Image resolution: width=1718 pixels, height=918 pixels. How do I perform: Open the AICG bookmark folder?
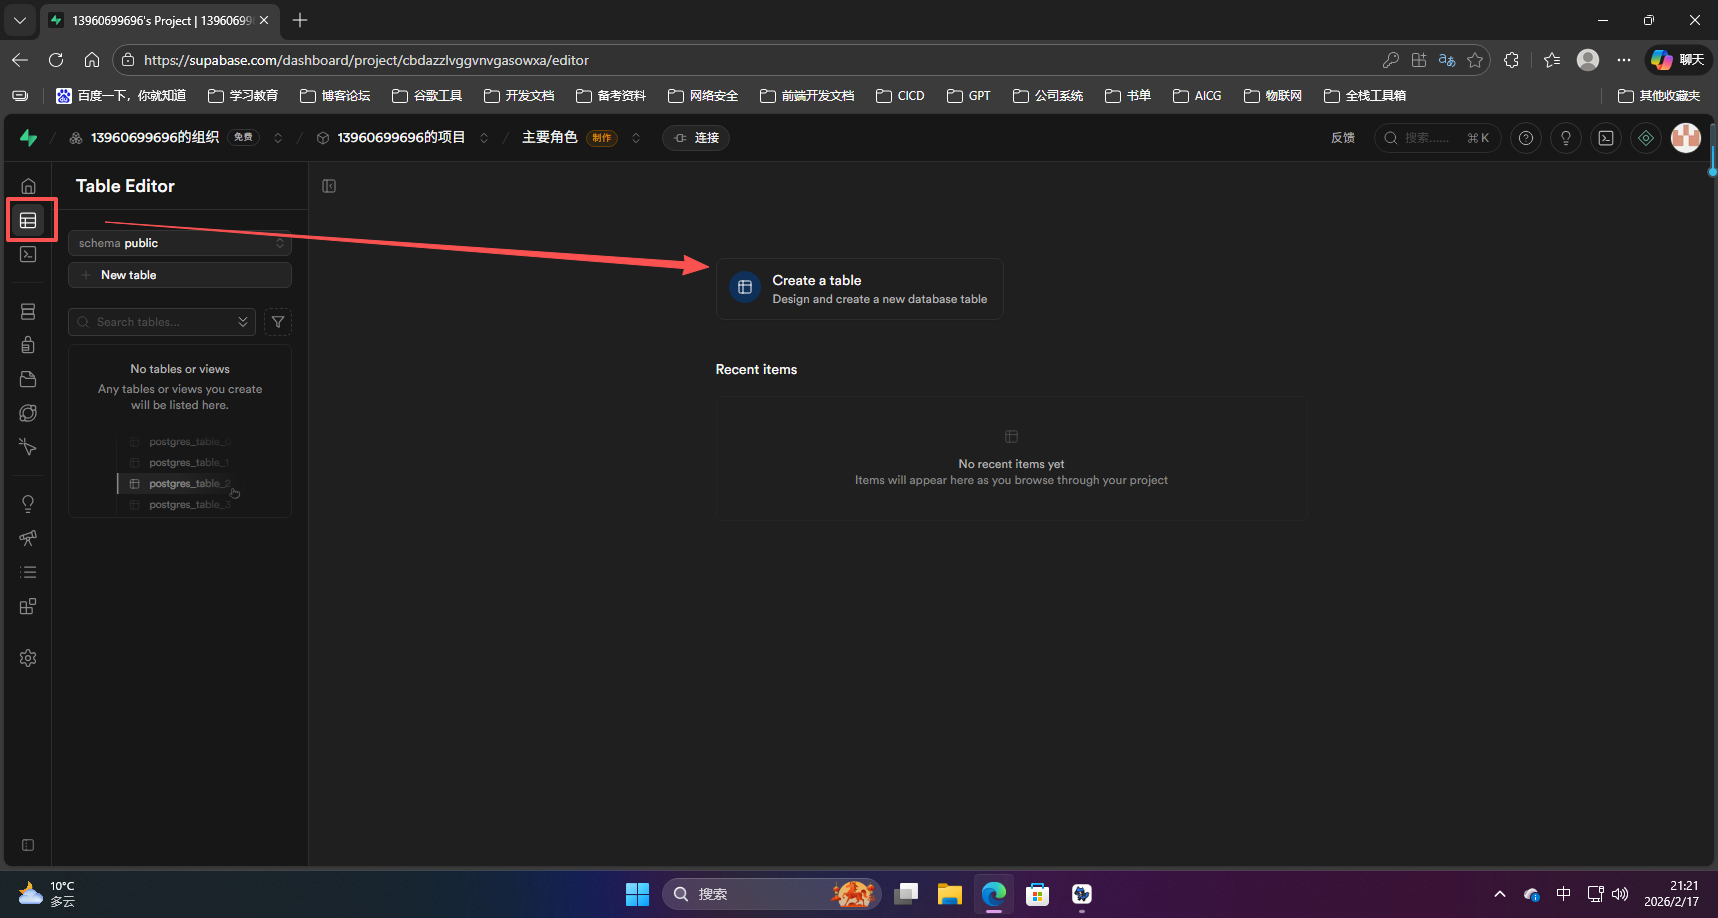pos(1197,96)
